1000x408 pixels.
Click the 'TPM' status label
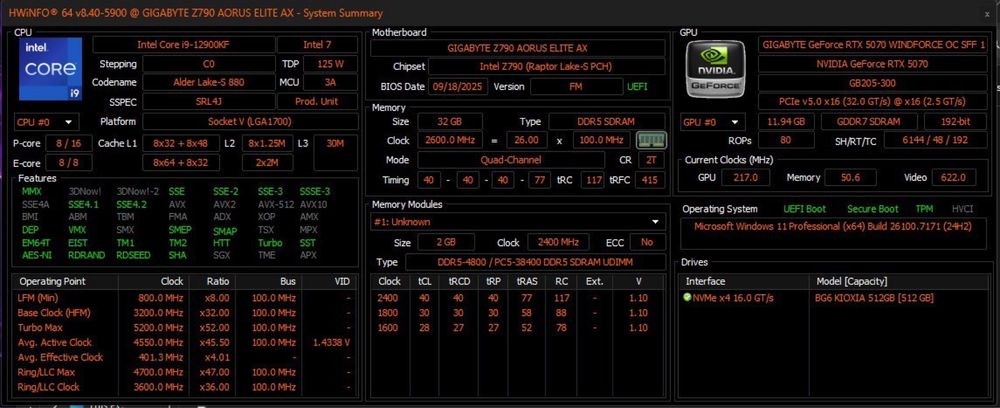pos(924,209)
